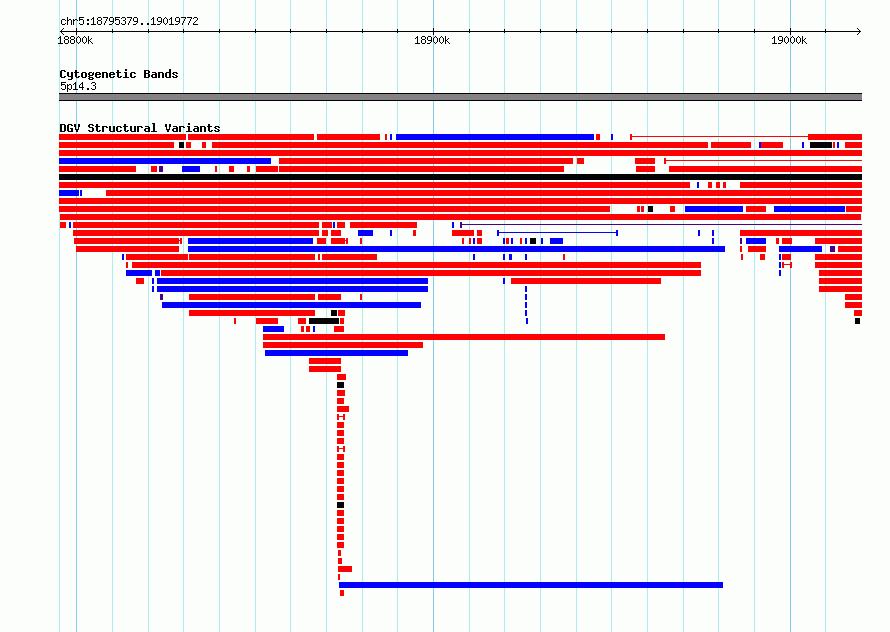Select the tiny red variant below bottom blue bar
The image size is (890, 632).
point(342,593)
